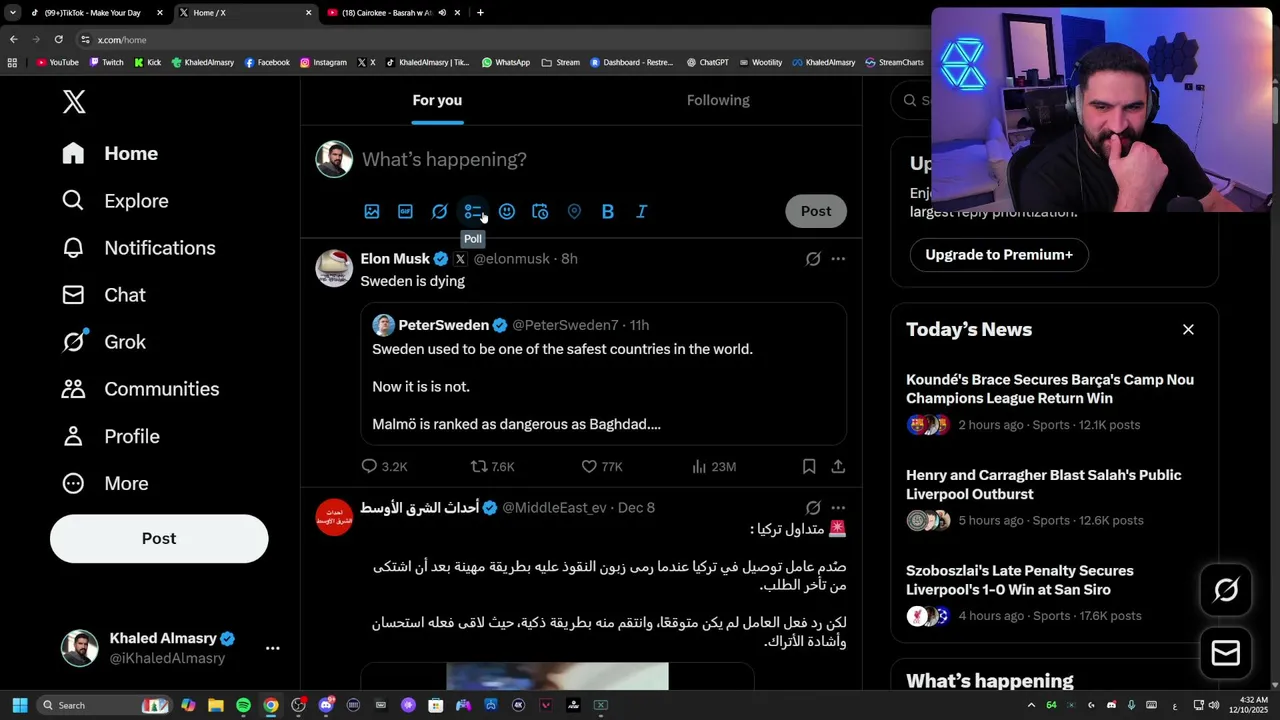Share Elon Musk's post
The image size is (1280, 720).
coord(838,466)
